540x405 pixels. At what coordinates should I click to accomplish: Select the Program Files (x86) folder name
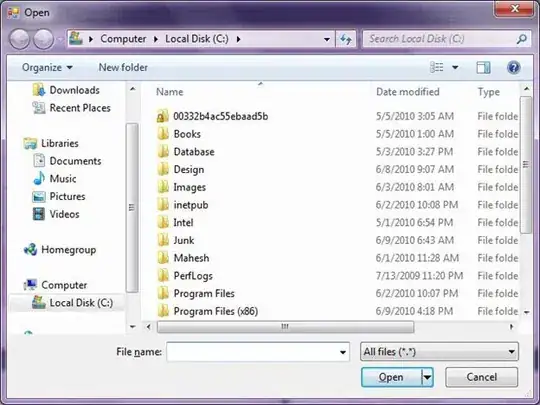216,311
